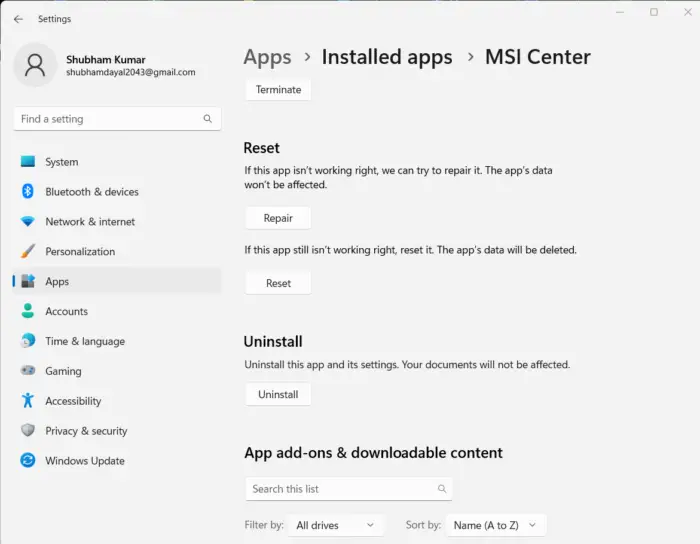Click the back arrow in Settings title bar
Viewport: 700px width, 544px height.
pos(18,19)
